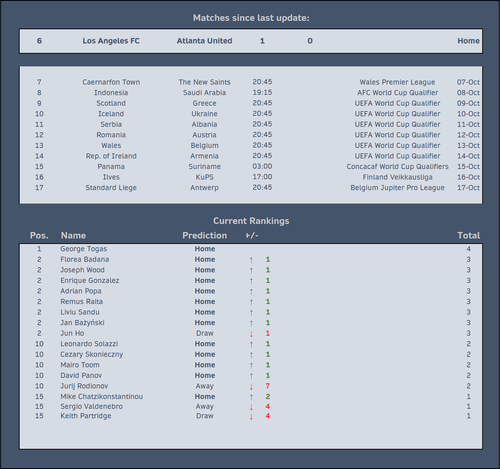
Task: Select Enrique Gonzalez in the rankings
Action: click(90, 281)
